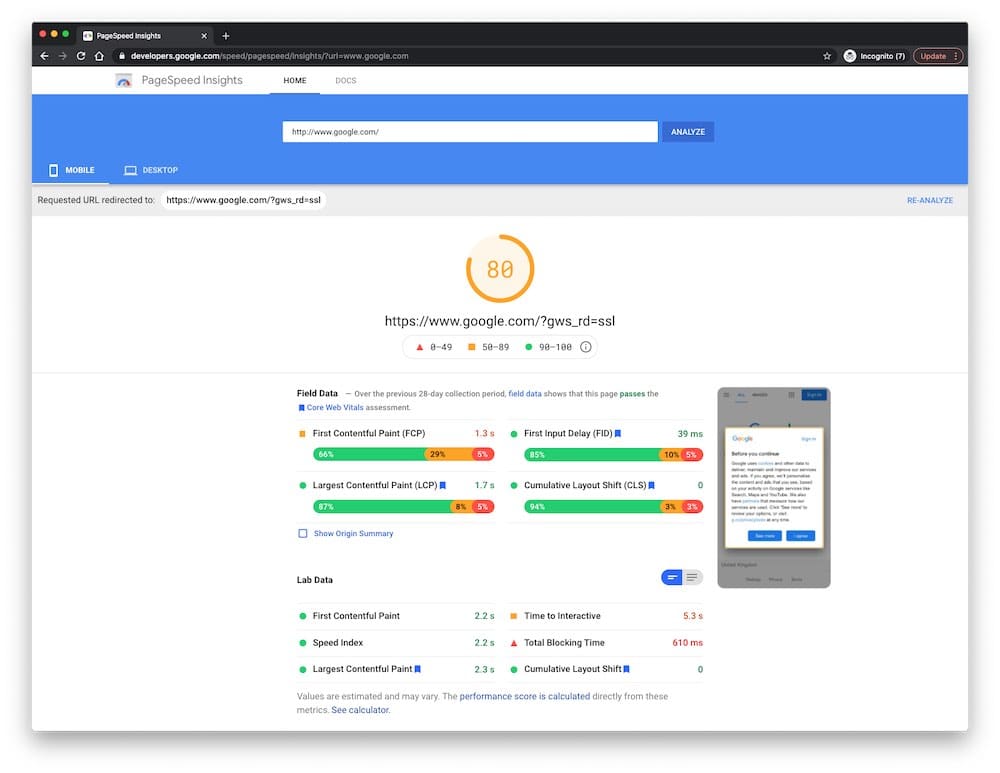
Task: Switch to the MOBILE results tab
Action: [x=71, y=170]
